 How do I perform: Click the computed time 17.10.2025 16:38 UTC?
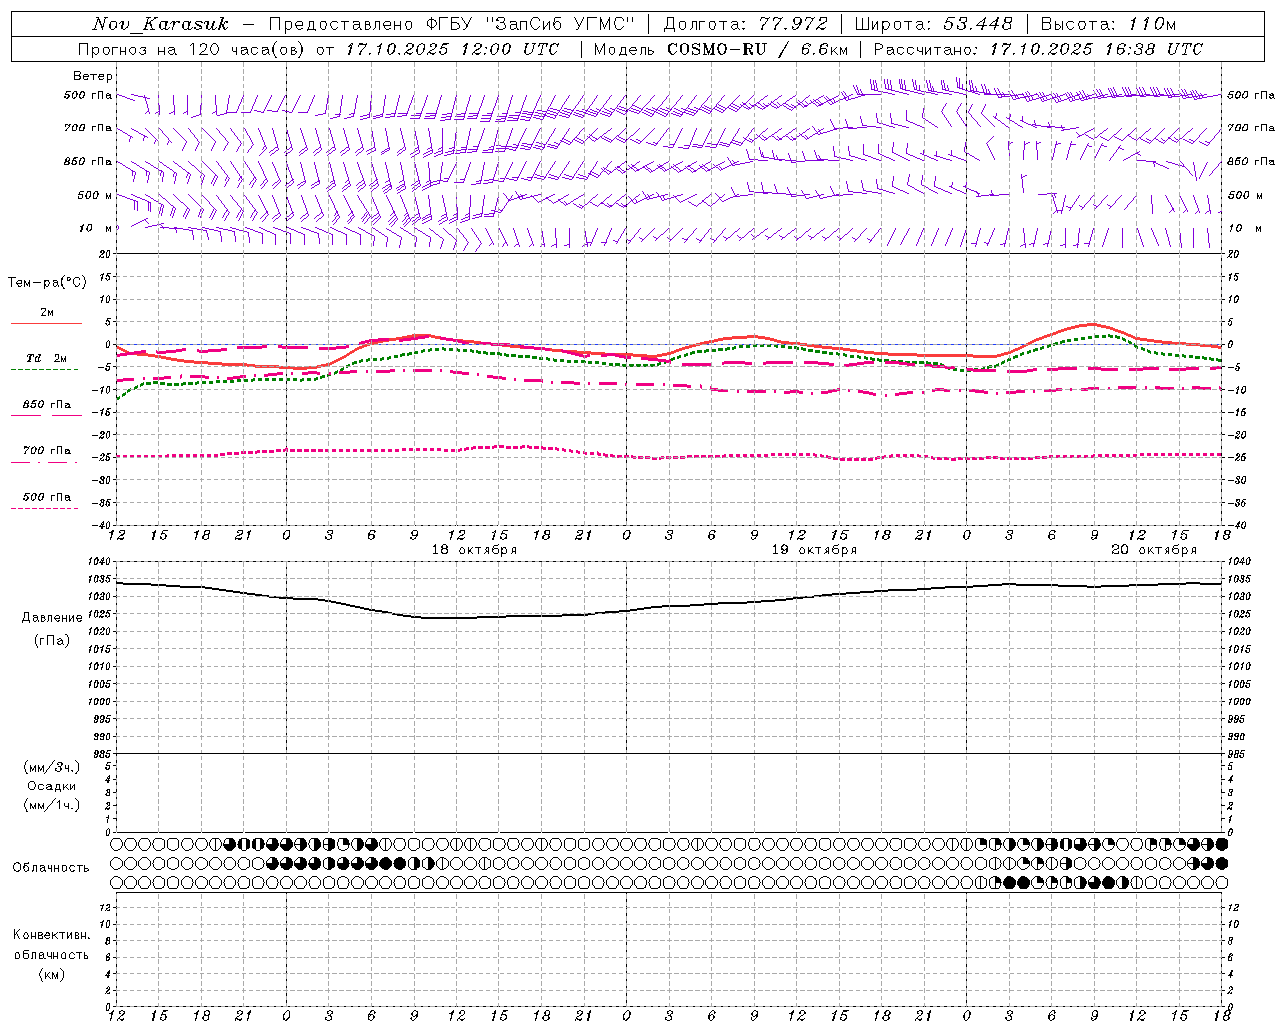(1096, 49)
